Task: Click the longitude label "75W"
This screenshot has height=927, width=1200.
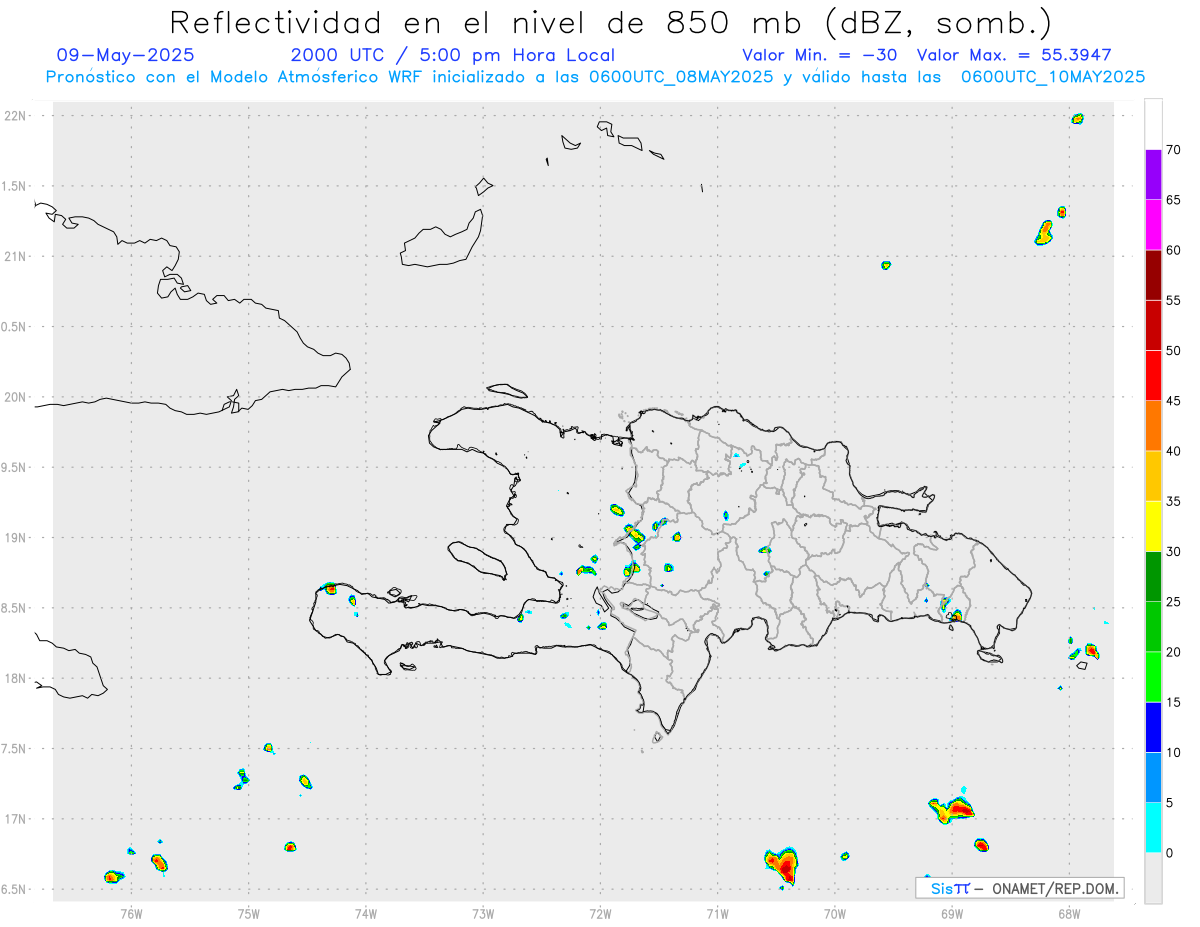Action: click(x=249, y=913)
